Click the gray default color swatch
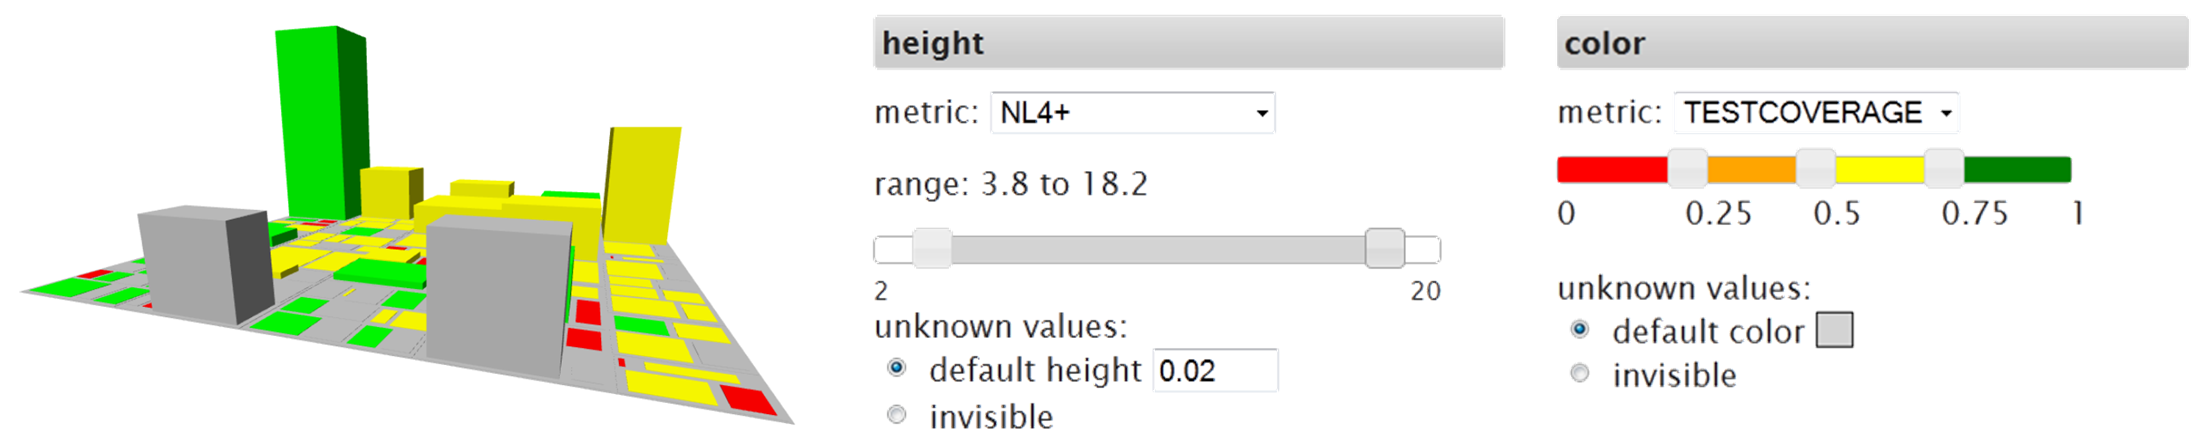 pos(1834,330)
